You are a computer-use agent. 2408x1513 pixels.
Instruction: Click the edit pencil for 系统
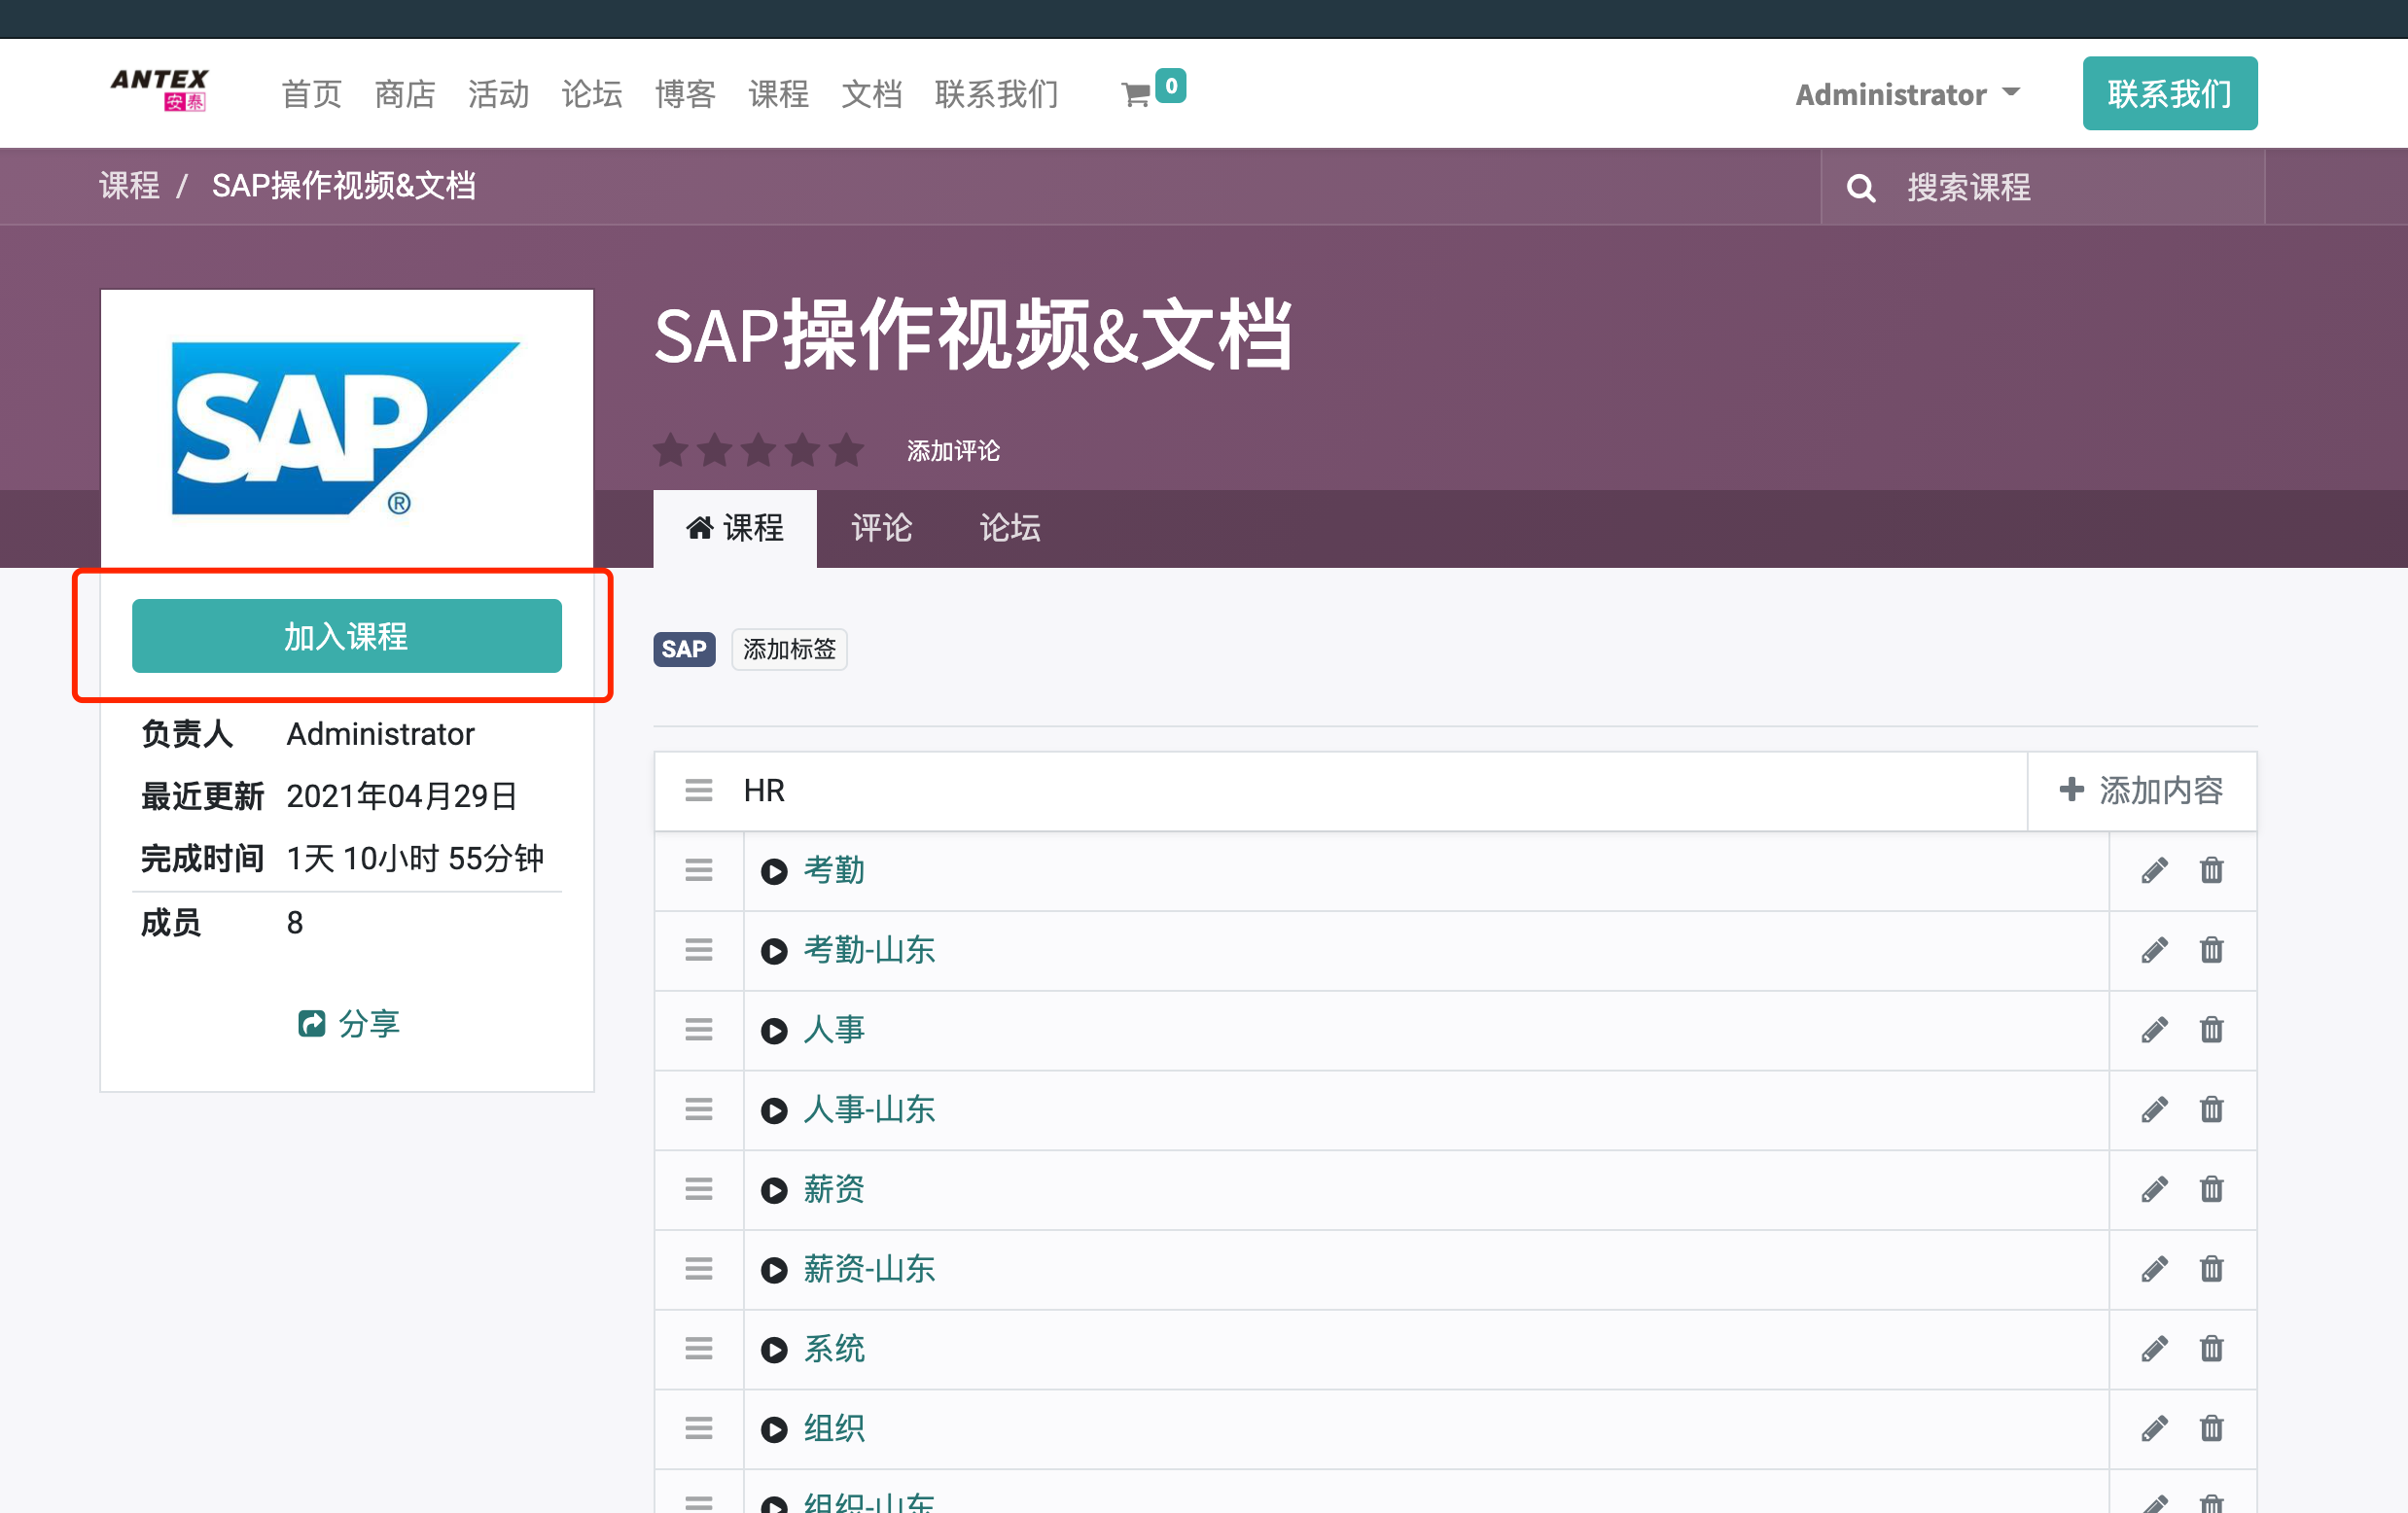[2155, 1349]
